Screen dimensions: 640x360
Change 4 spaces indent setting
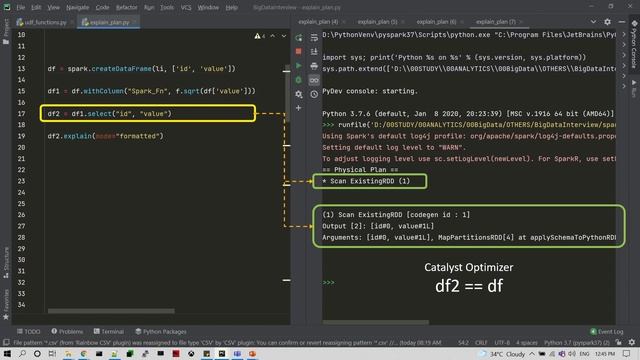tap(527, 342)
